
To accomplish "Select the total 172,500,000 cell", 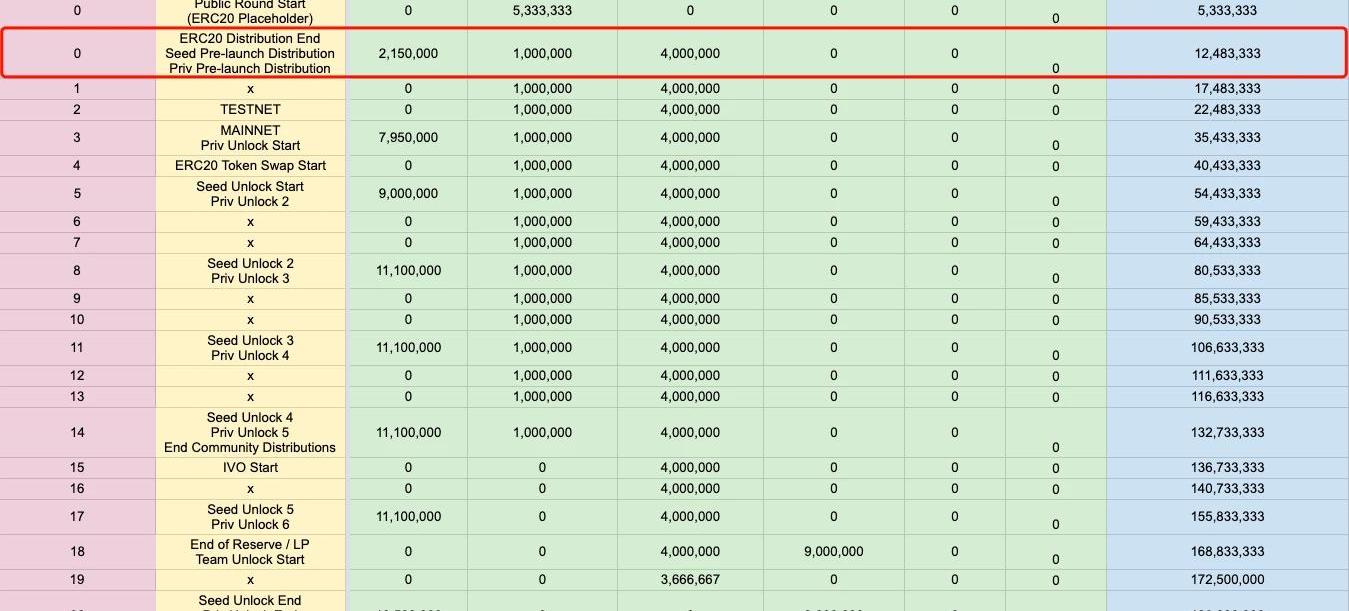I will [x=1227, y=579].
